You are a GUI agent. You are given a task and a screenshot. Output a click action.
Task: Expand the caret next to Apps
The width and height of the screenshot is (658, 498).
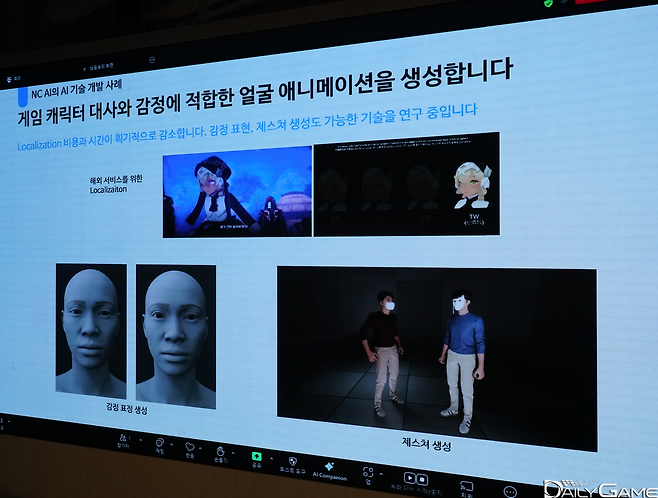click(x=381, y=474)
